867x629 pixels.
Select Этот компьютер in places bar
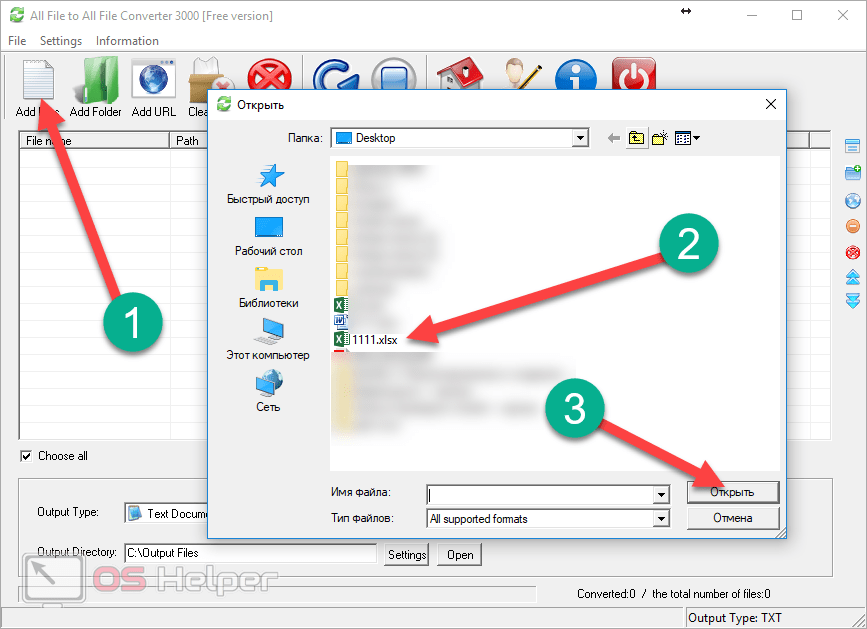coord(268,339)
